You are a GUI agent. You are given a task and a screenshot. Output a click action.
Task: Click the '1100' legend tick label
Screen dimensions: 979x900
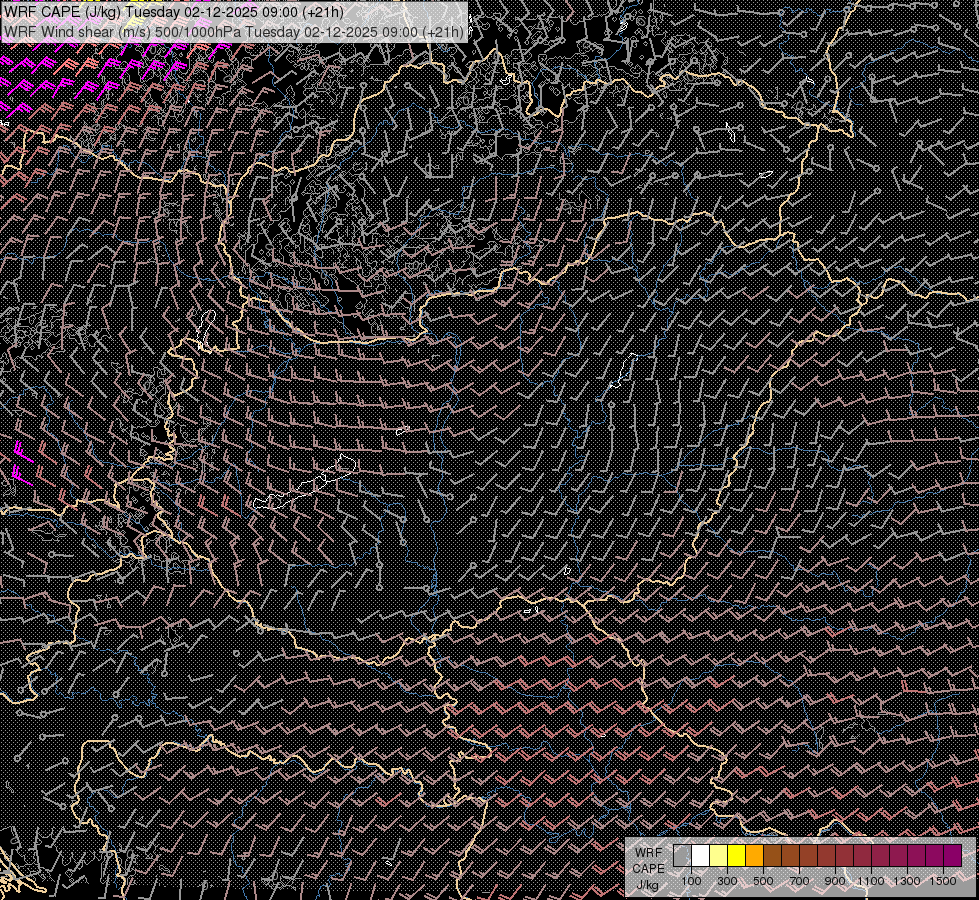click(871, 881)
